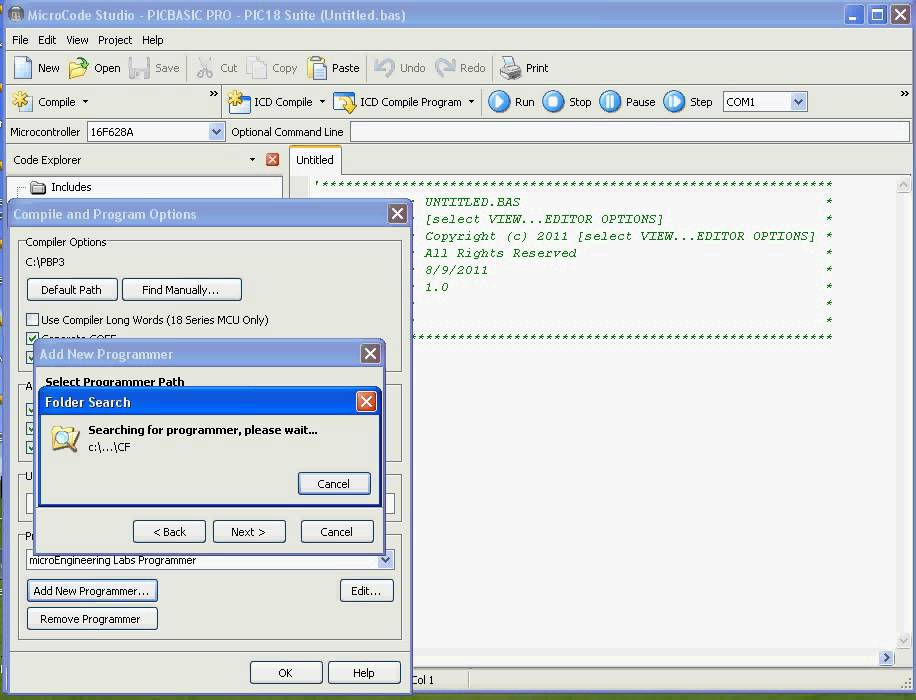Click editor vertical scrollbar down arrow
Screen dimensions: 916x700
coord(903,640)
